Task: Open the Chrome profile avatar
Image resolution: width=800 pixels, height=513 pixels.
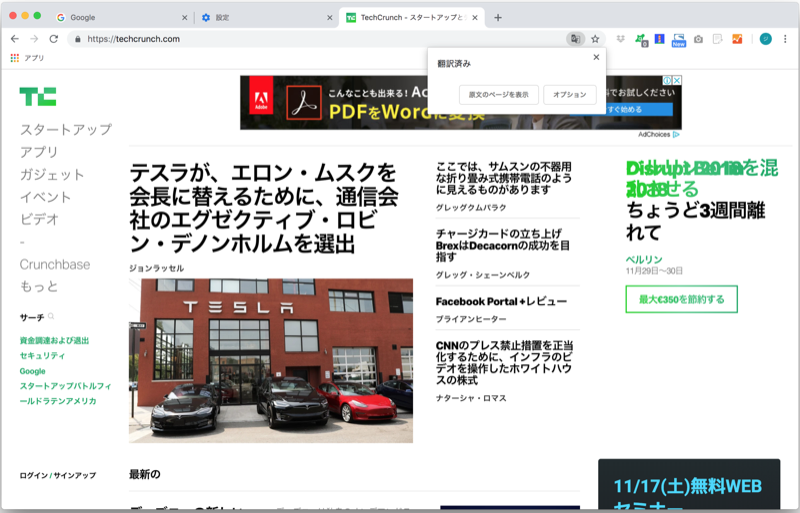Action: point(765,39)
